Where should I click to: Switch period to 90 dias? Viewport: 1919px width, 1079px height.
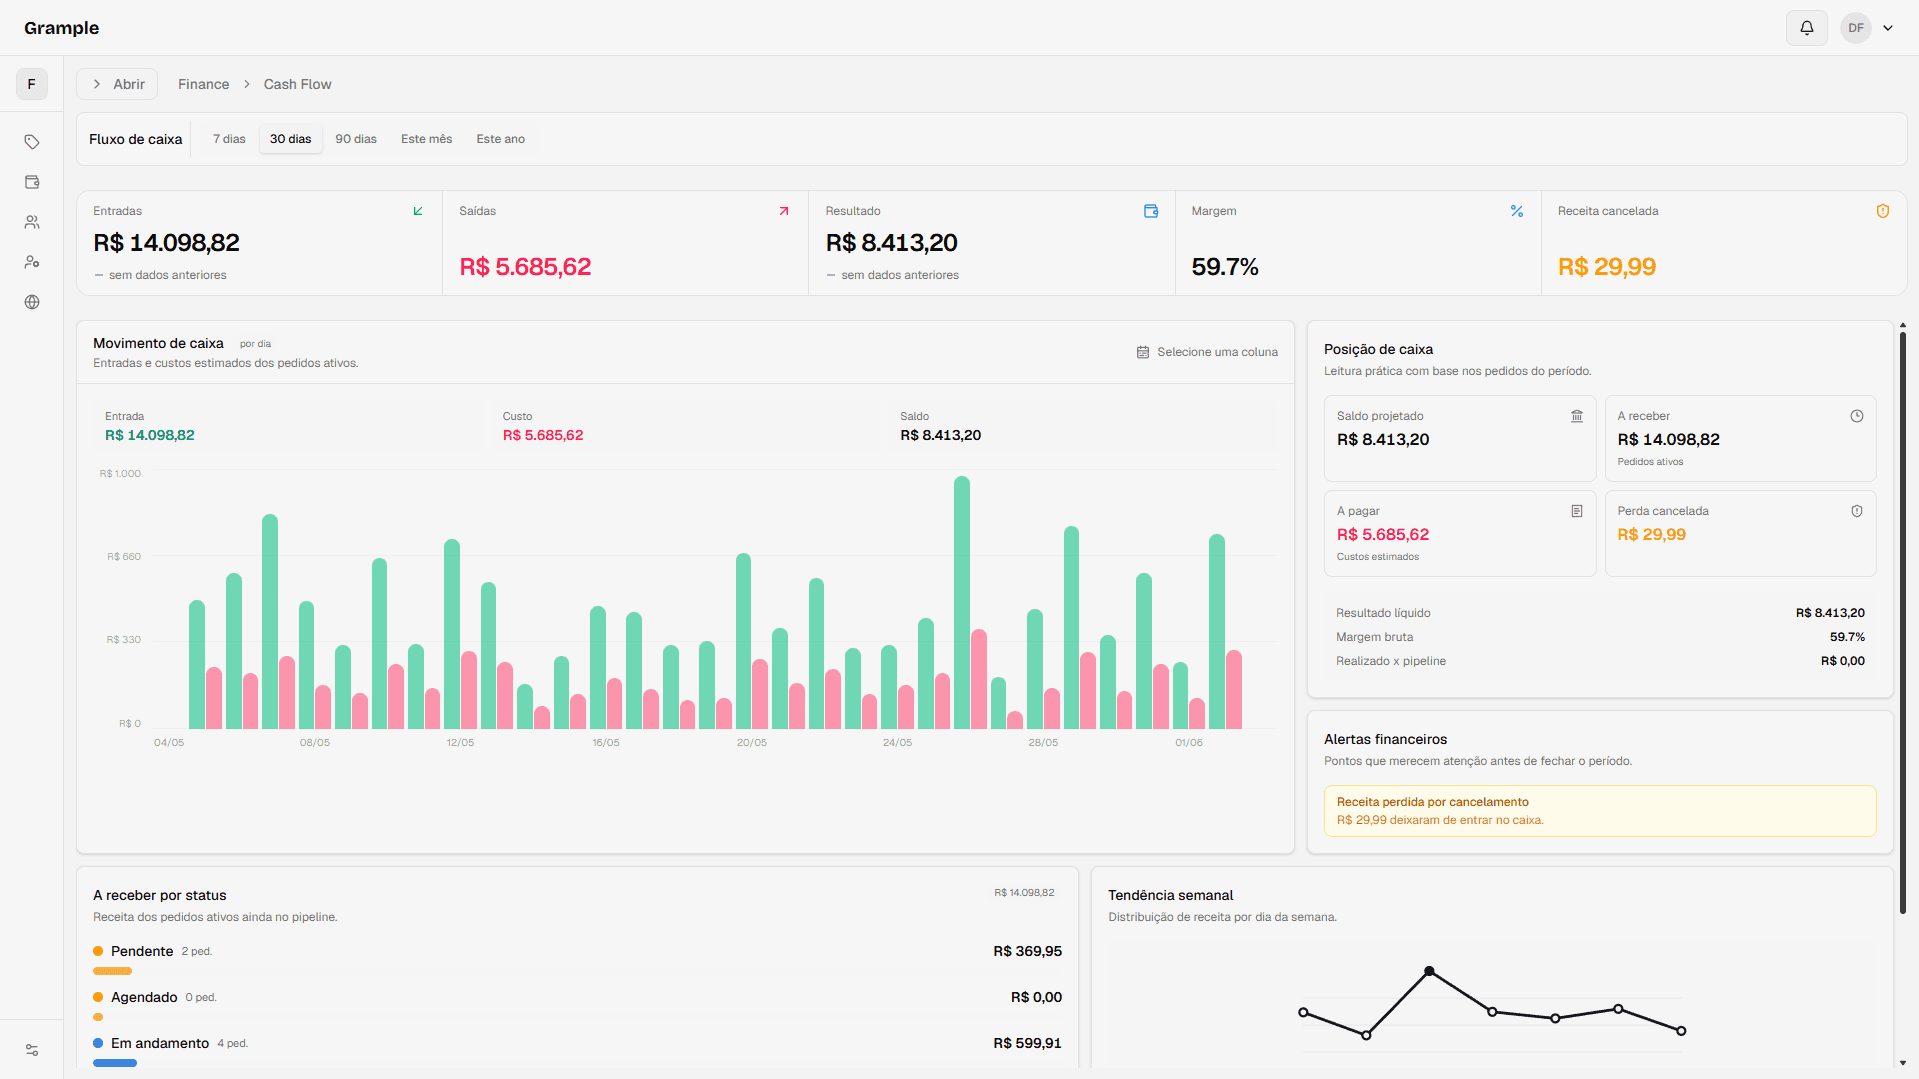[356, 139]
